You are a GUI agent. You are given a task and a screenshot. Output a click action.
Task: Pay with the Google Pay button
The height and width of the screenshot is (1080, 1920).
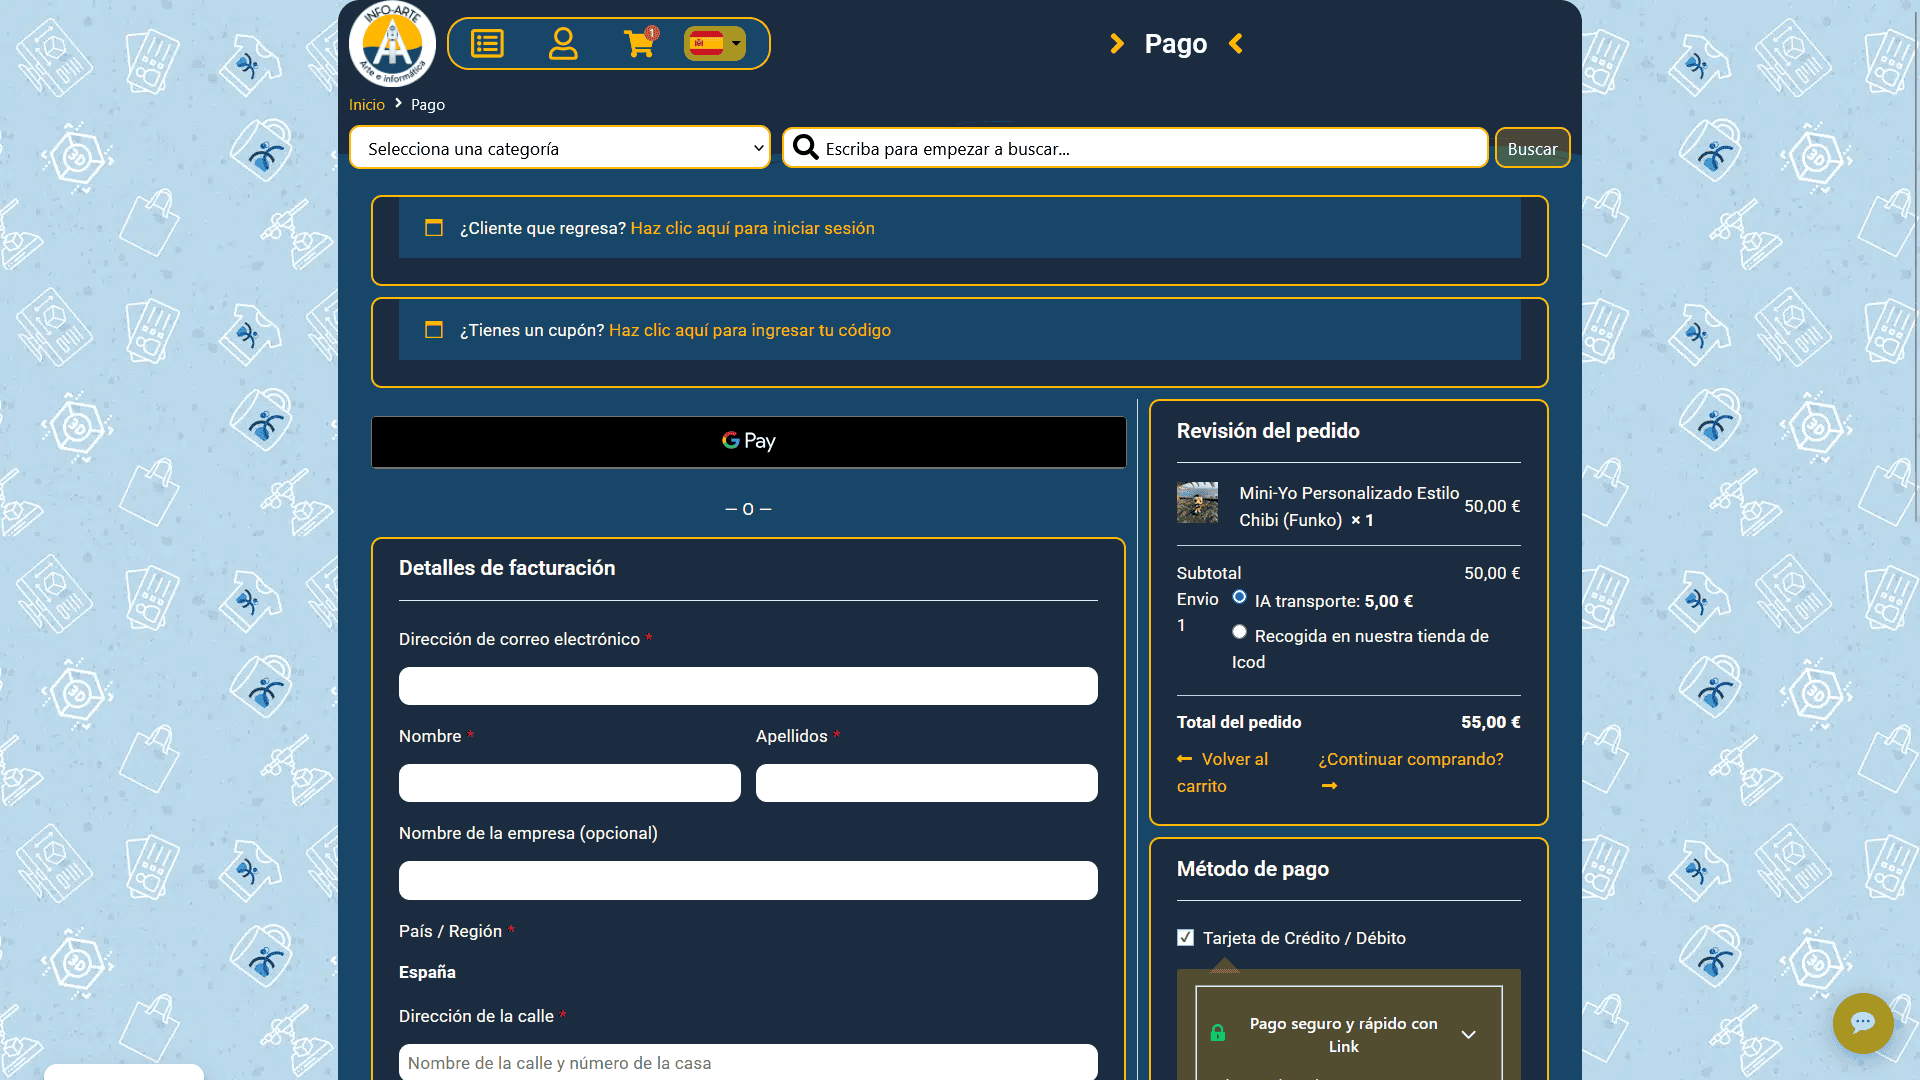[x=748, y=442]
